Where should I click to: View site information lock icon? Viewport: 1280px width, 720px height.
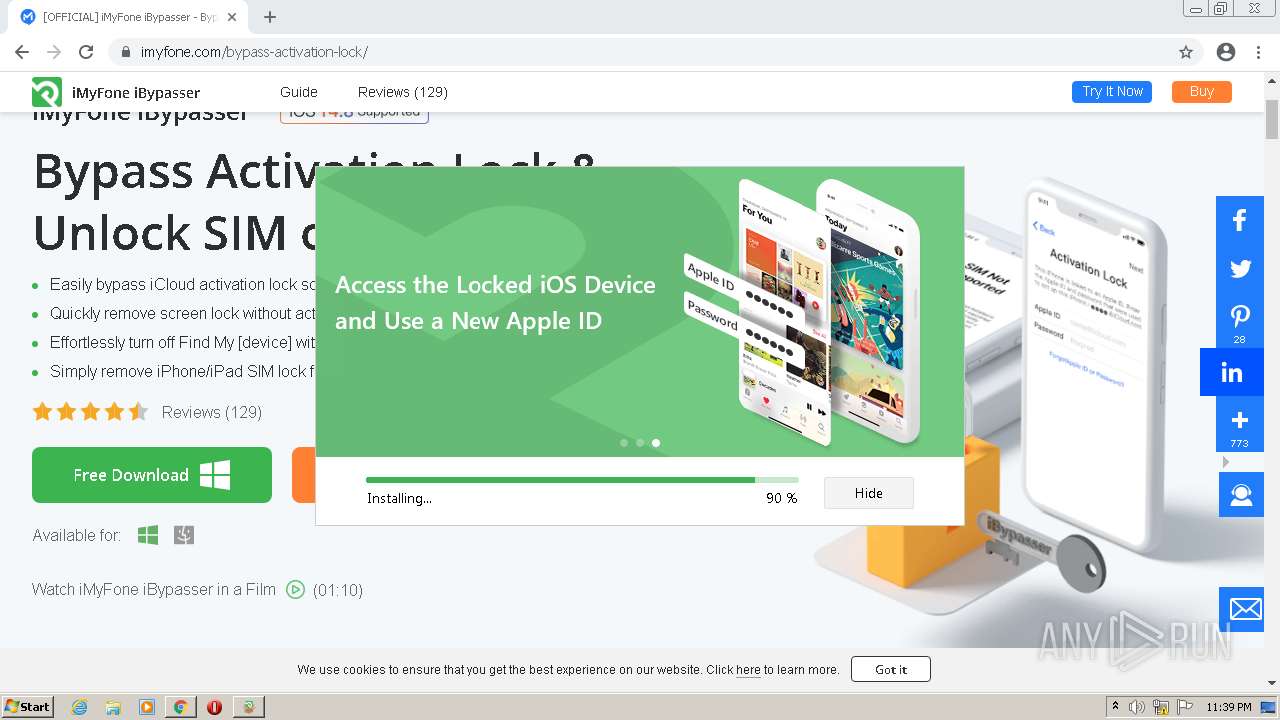[x=126, y=52]
